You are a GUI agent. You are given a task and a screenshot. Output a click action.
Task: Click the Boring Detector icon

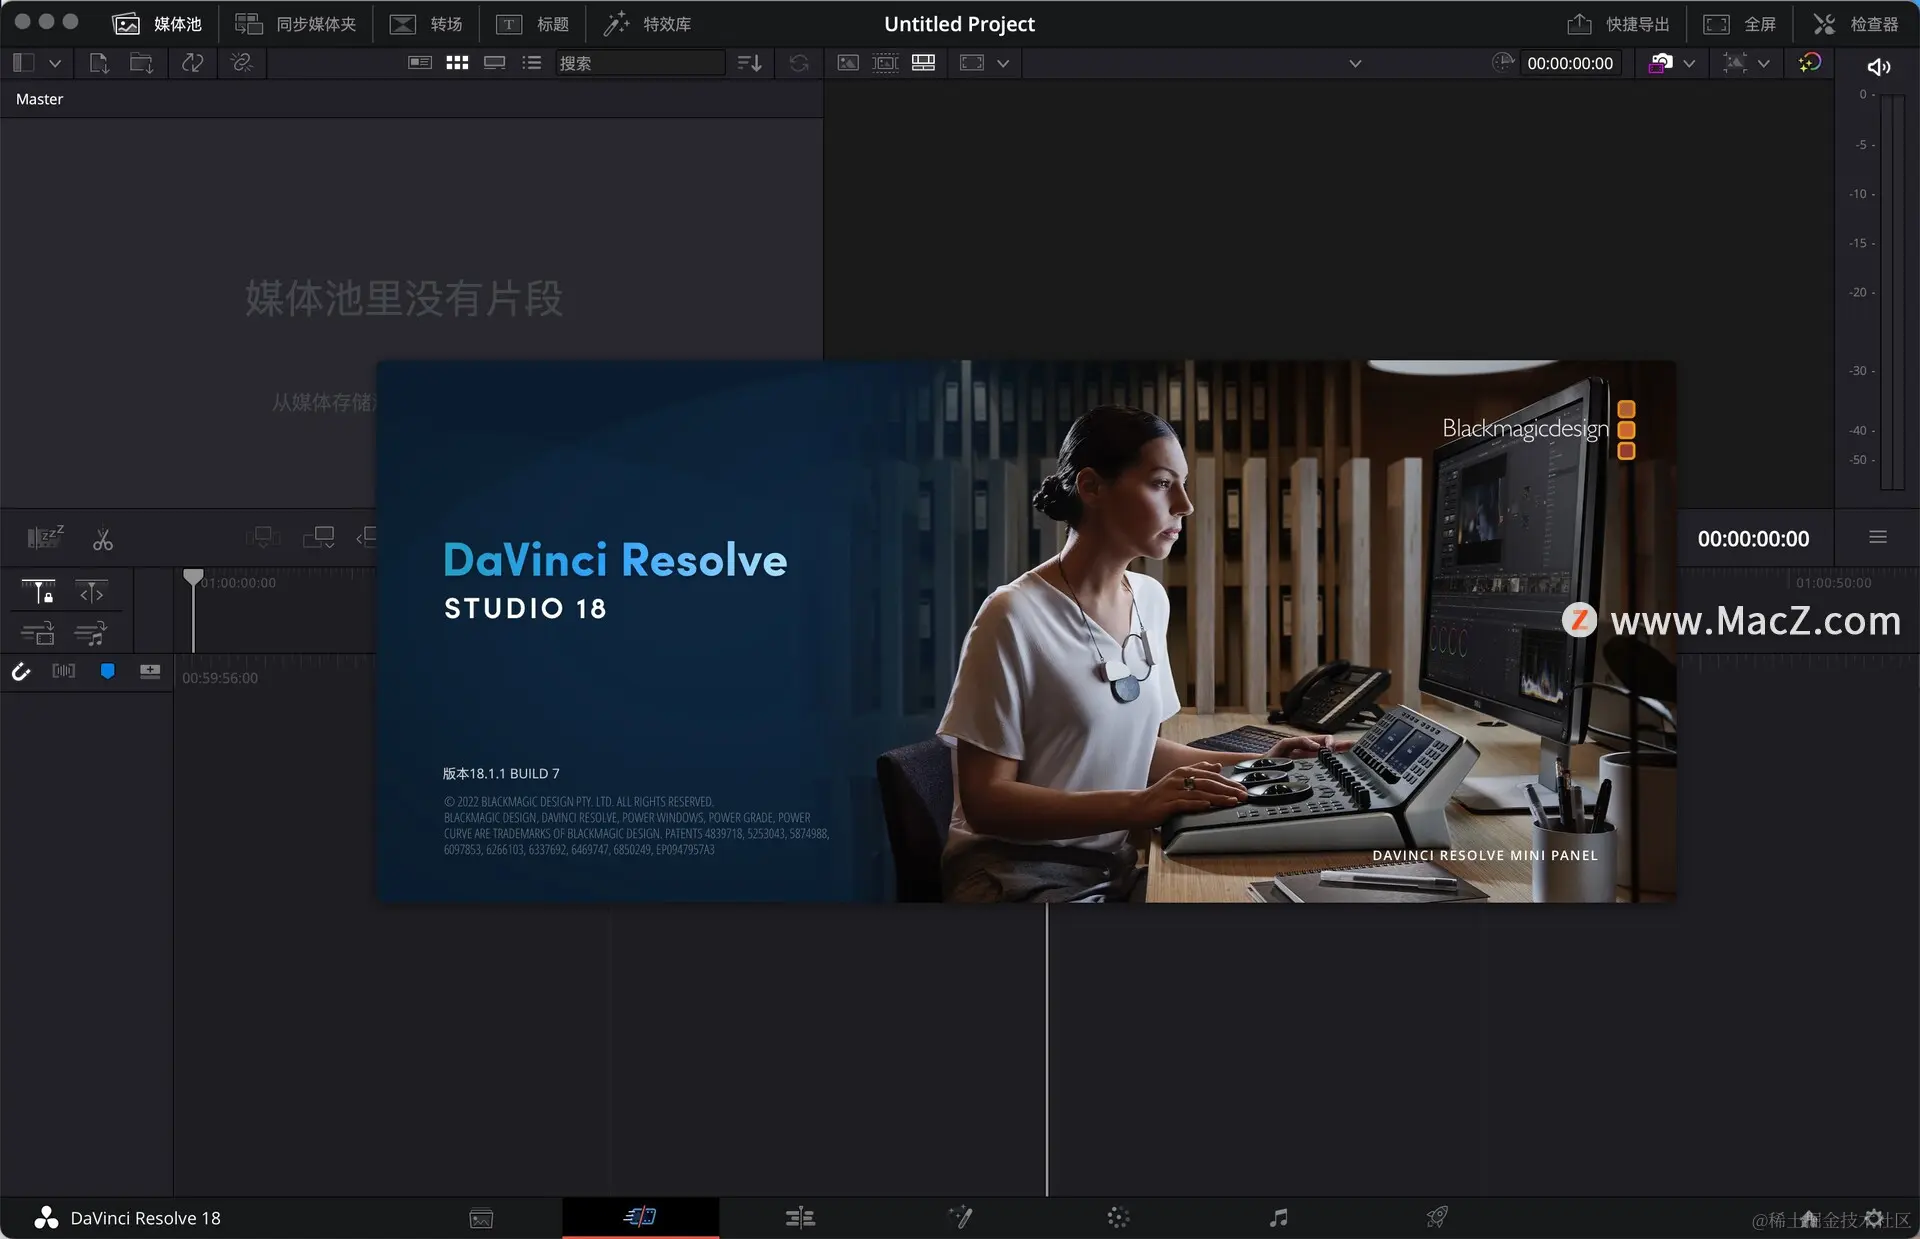coord(45,538)
